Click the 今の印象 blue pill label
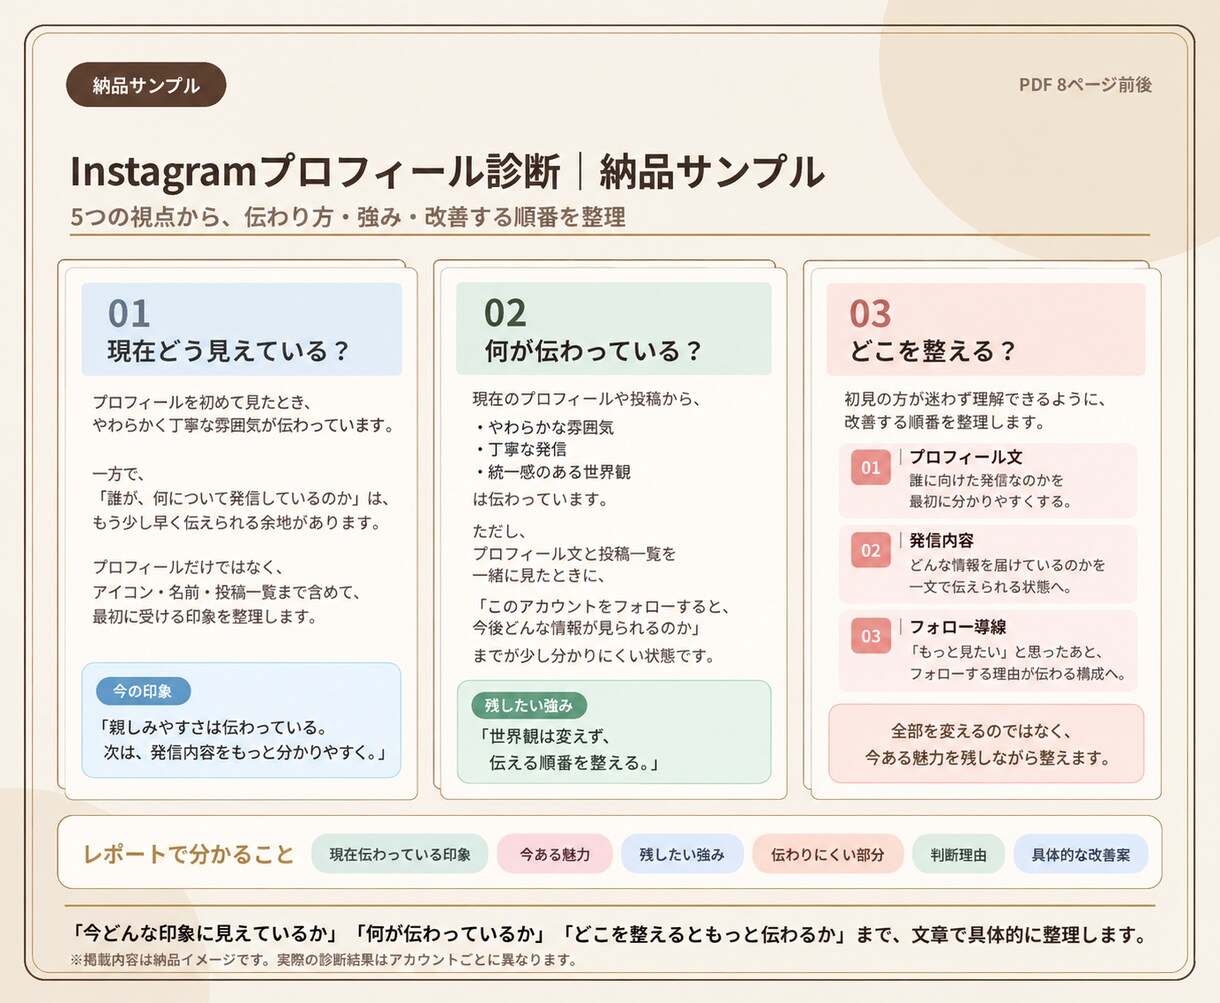1220x1003 pixels. pos(142,691)
